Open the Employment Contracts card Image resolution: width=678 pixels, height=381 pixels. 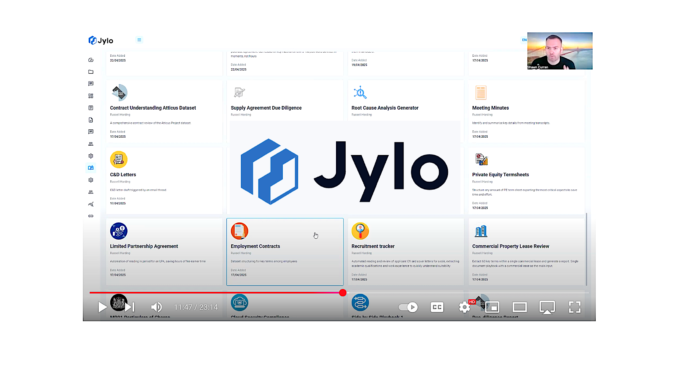tap(285, 252)
